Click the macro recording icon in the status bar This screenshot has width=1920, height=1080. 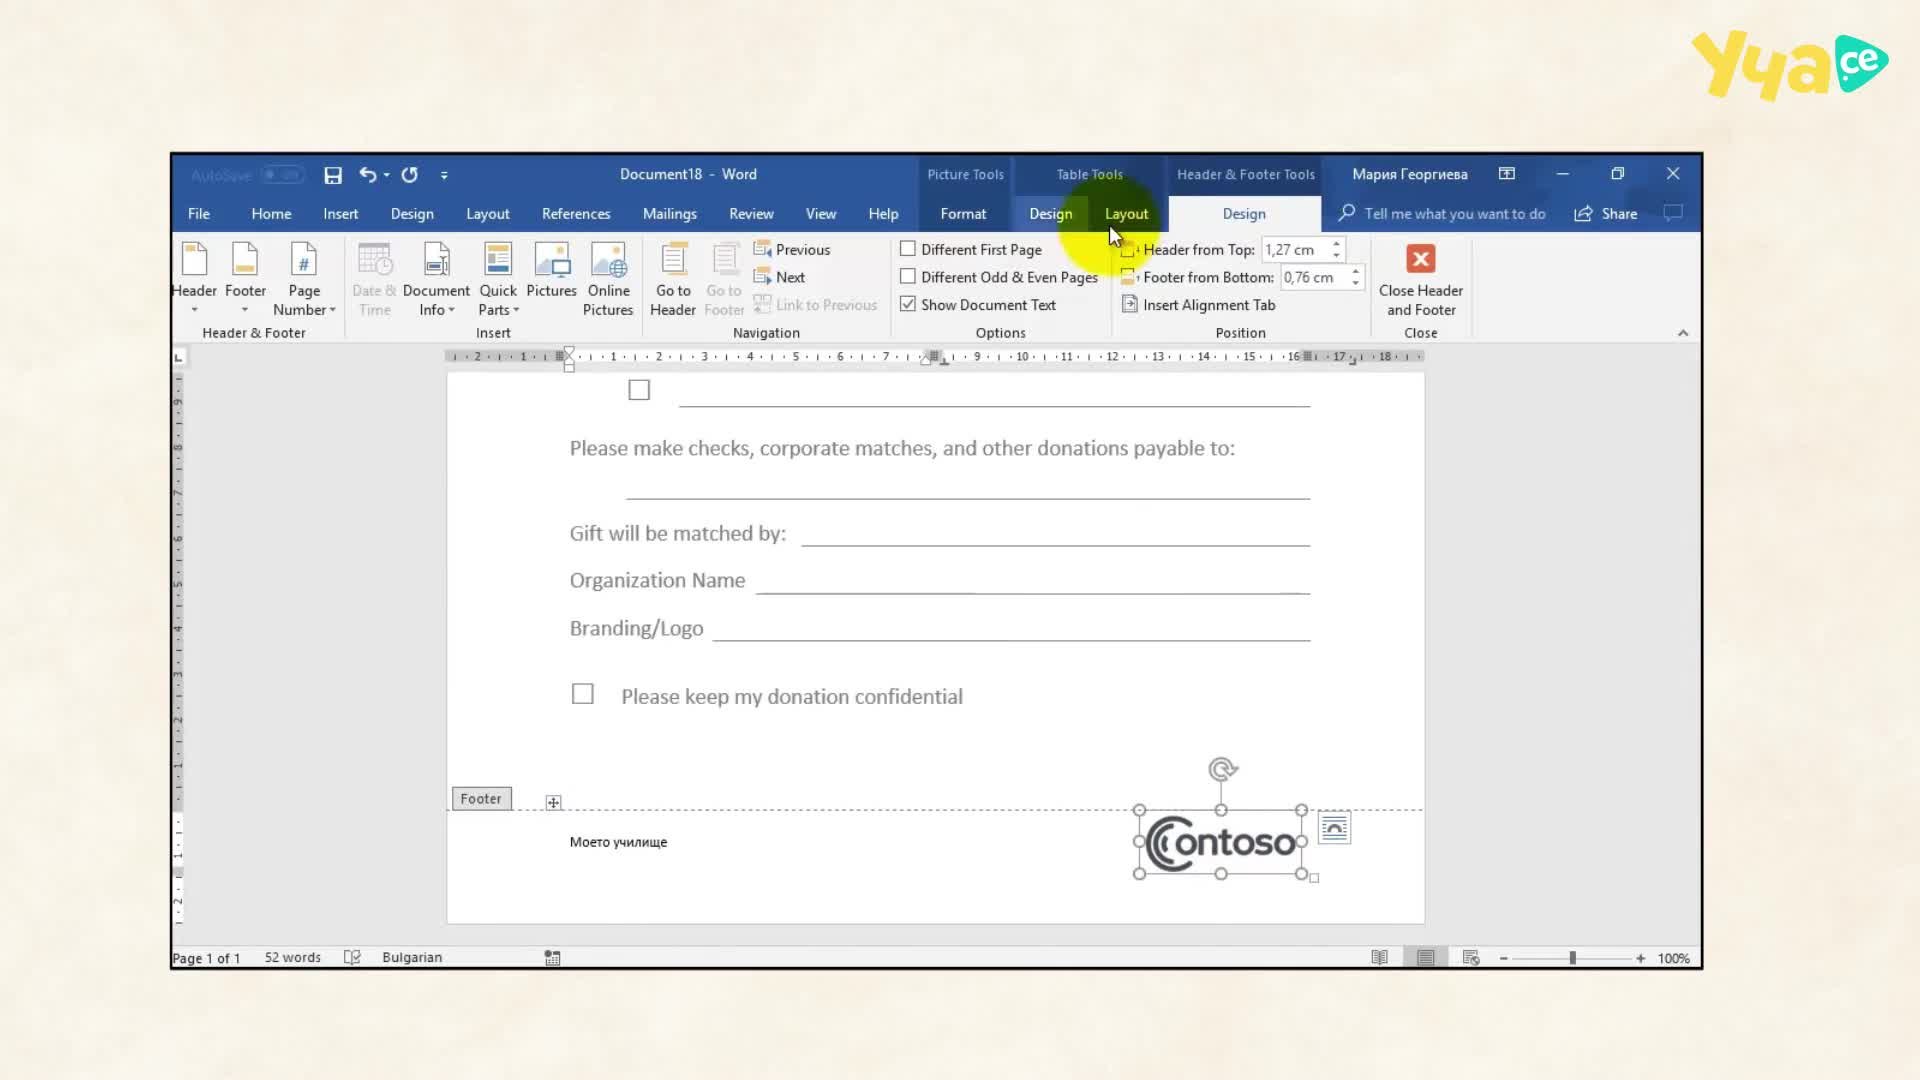click(552, 958)
